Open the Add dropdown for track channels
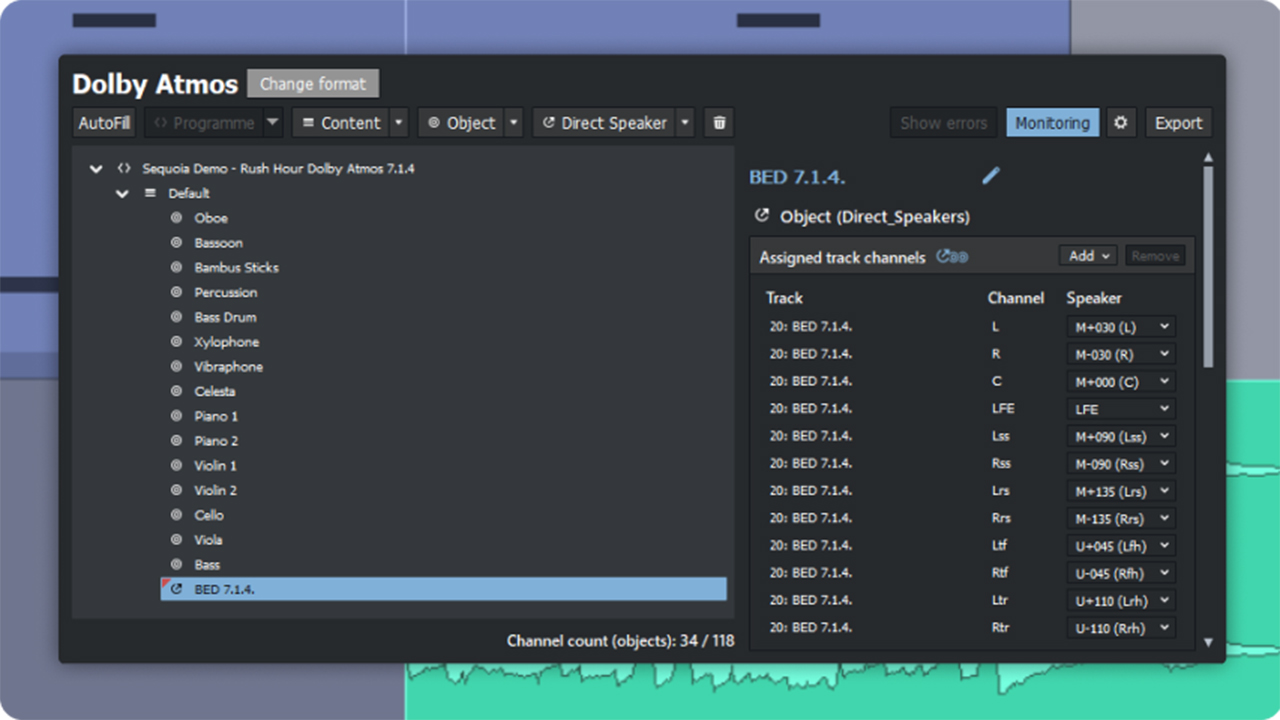 pos(1089,256)
